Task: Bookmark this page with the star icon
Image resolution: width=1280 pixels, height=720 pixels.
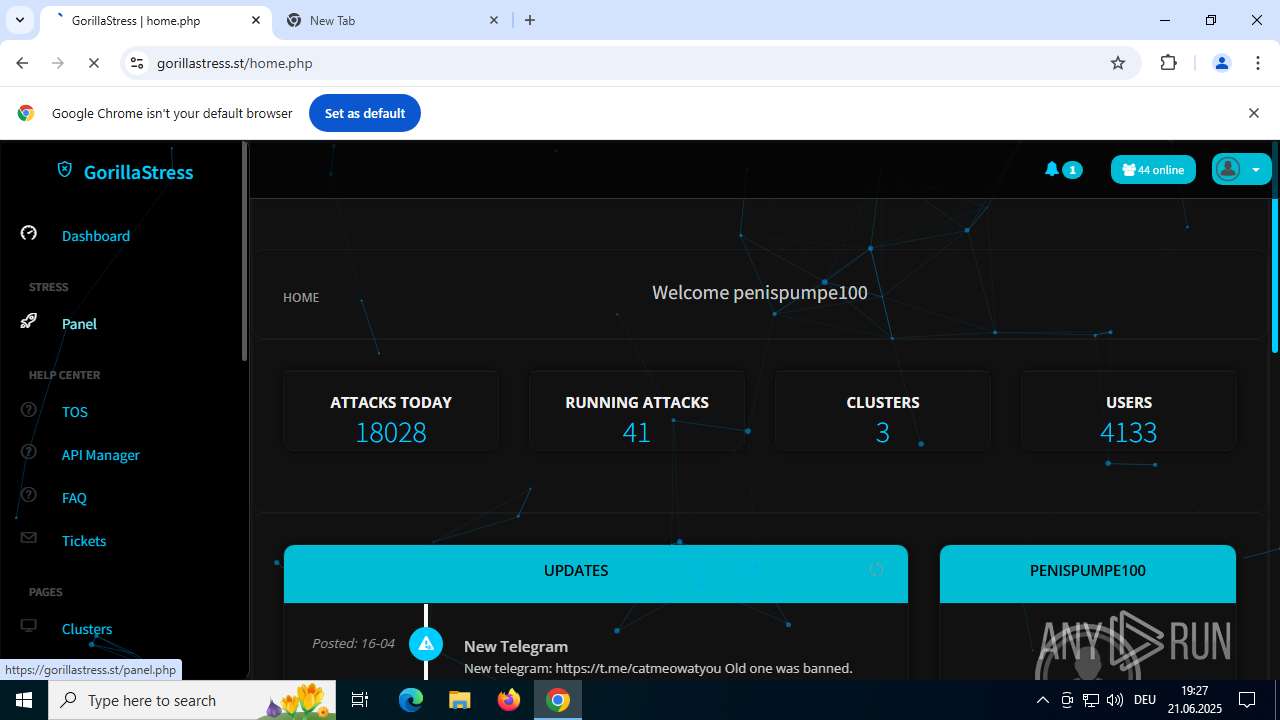Action: 1118,63
